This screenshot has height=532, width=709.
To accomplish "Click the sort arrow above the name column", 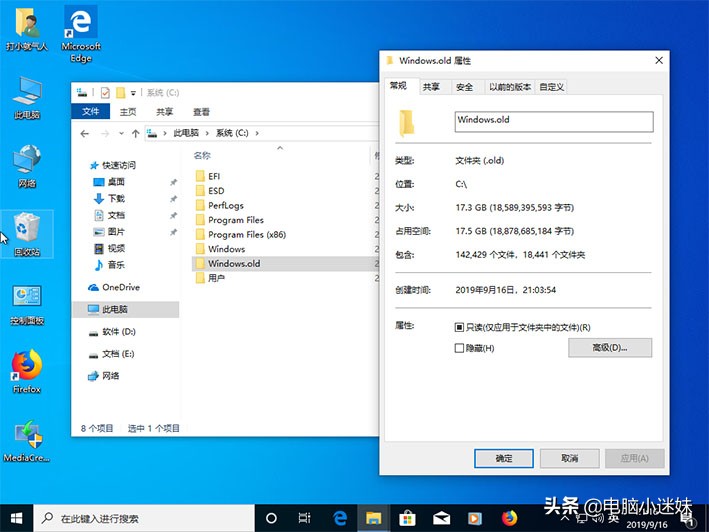I will [280, 148].
